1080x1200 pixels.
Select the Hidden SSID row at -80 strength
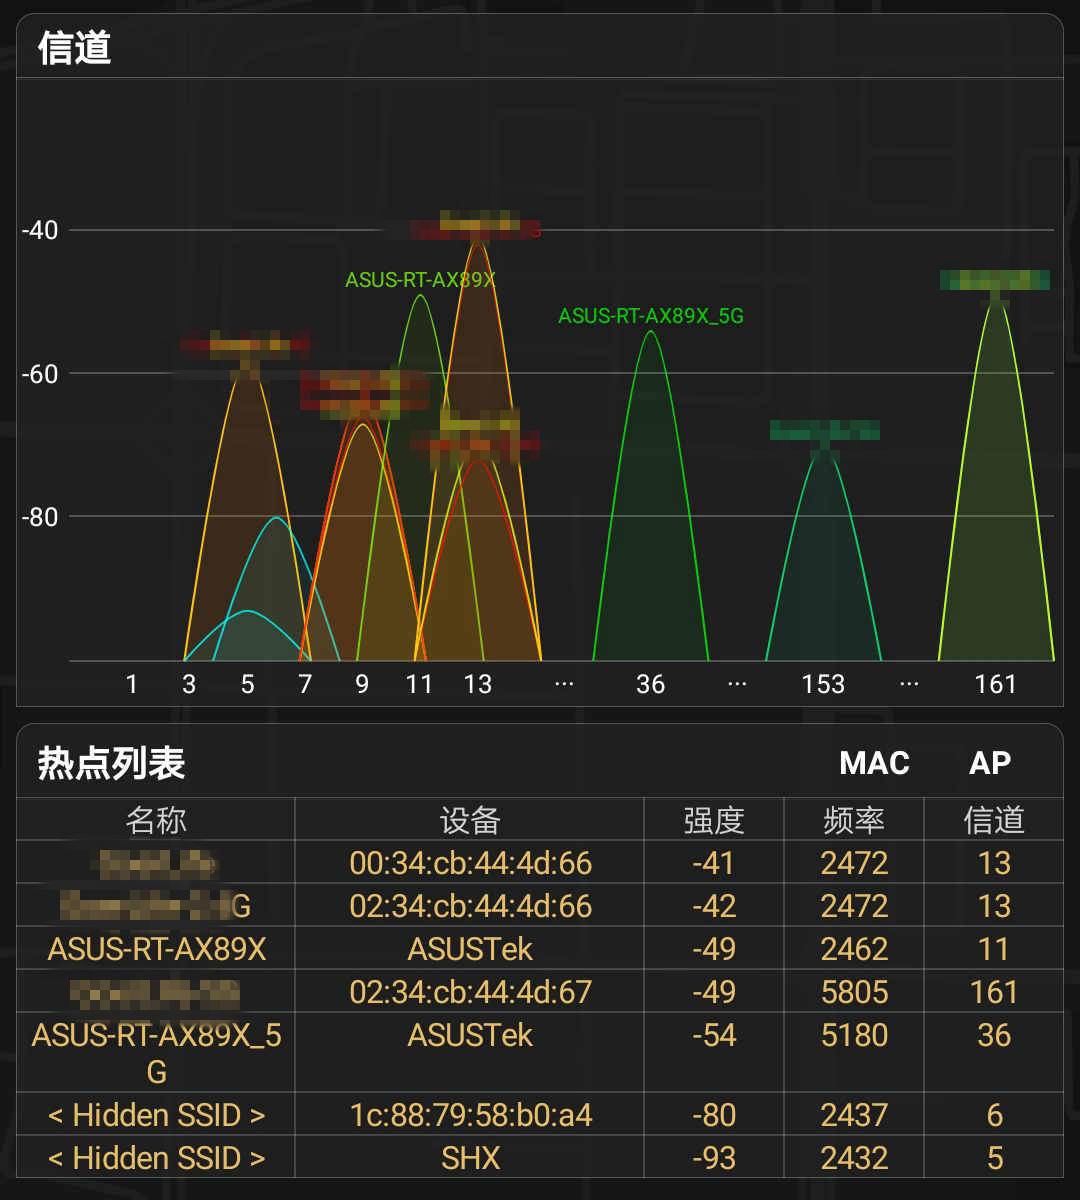[155, 1114]
